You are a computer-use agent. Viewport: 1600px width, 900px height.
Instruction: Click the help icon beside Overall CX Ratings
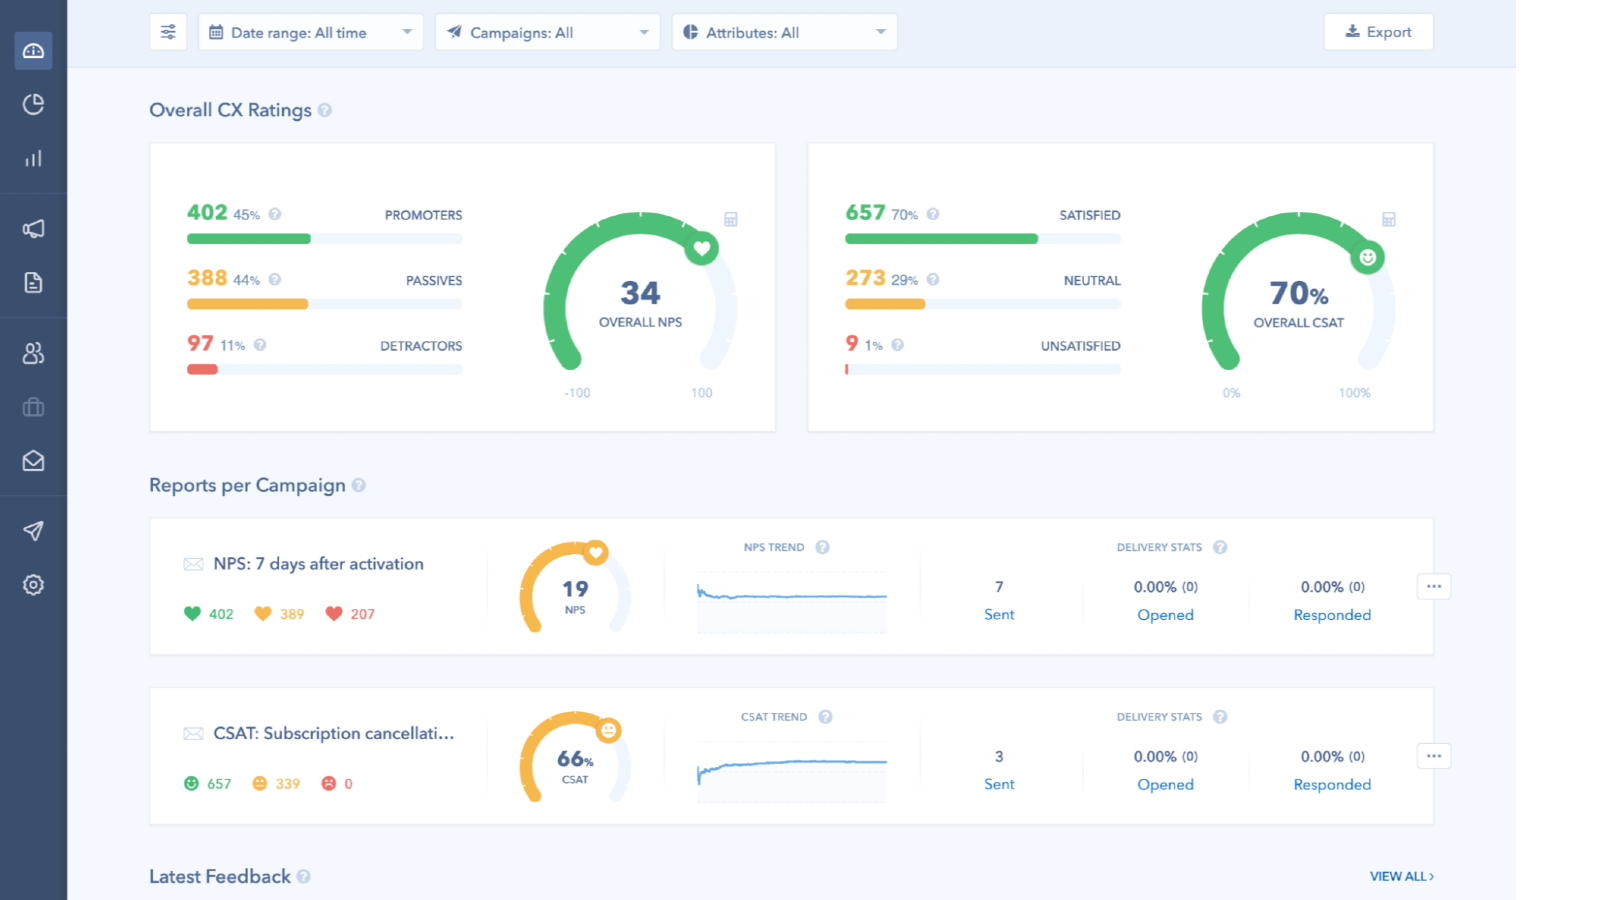[x=325, y=110]
